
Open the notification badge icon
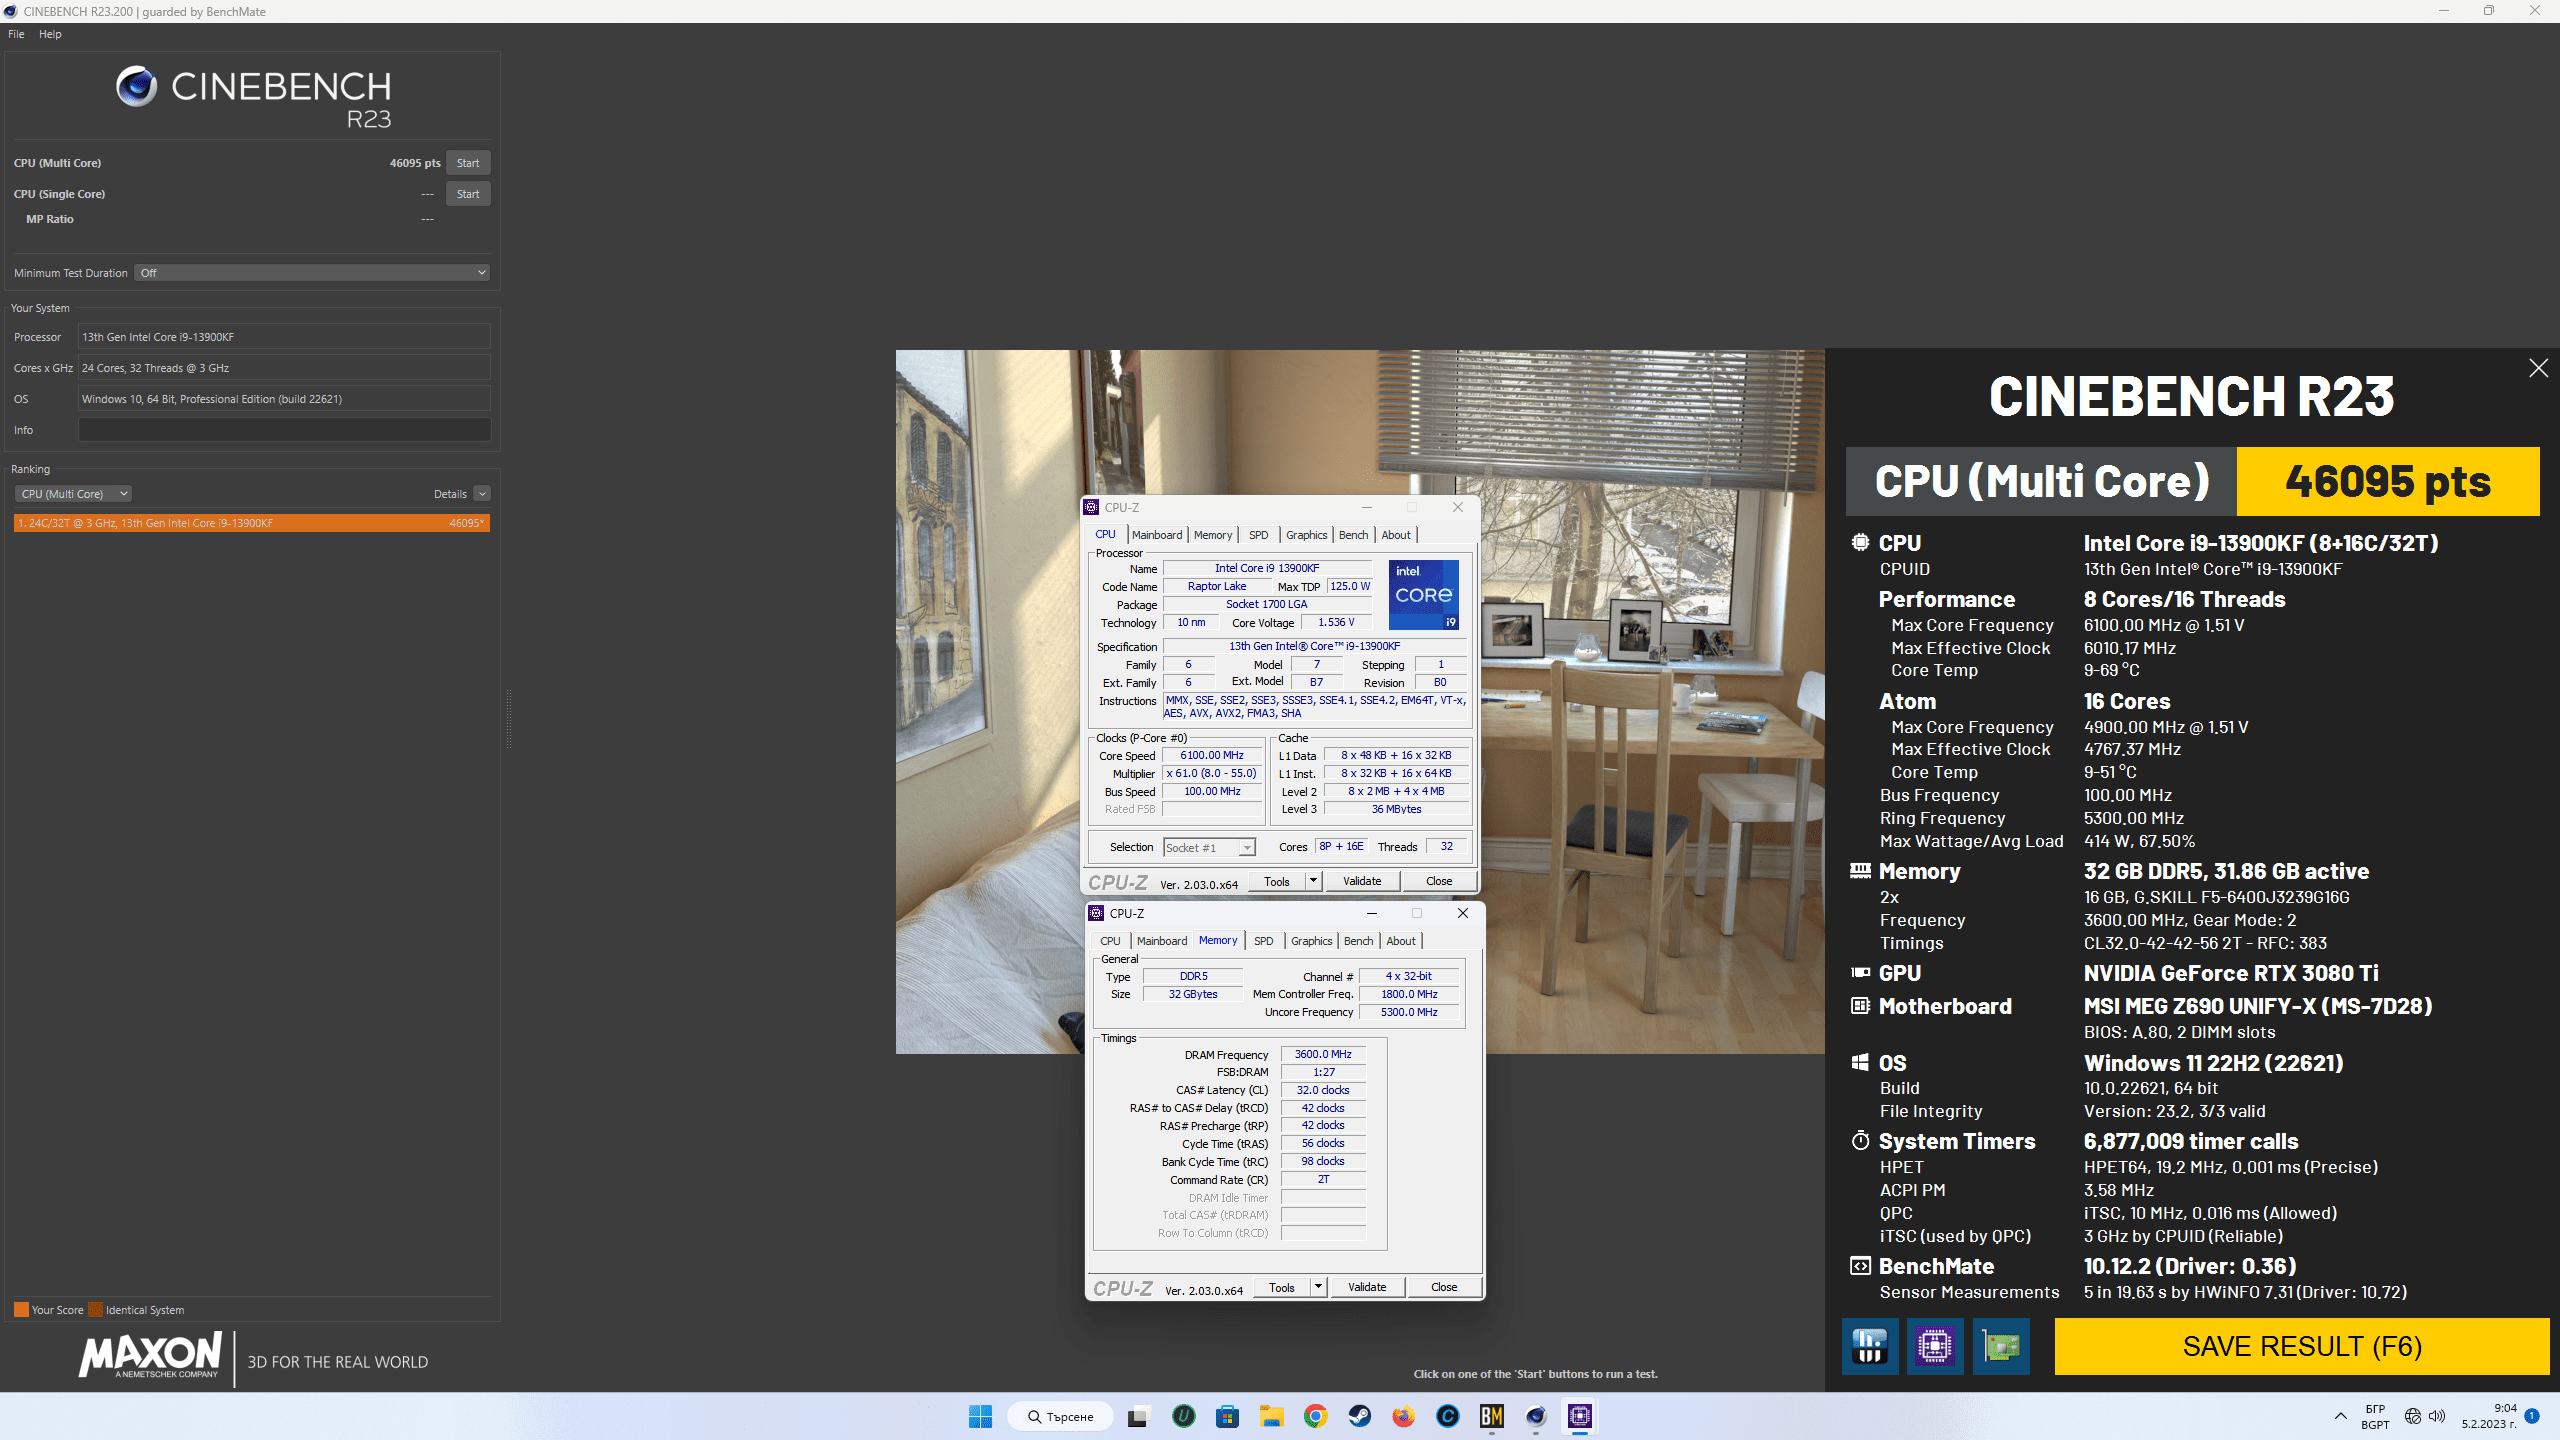[2532, 1416]
